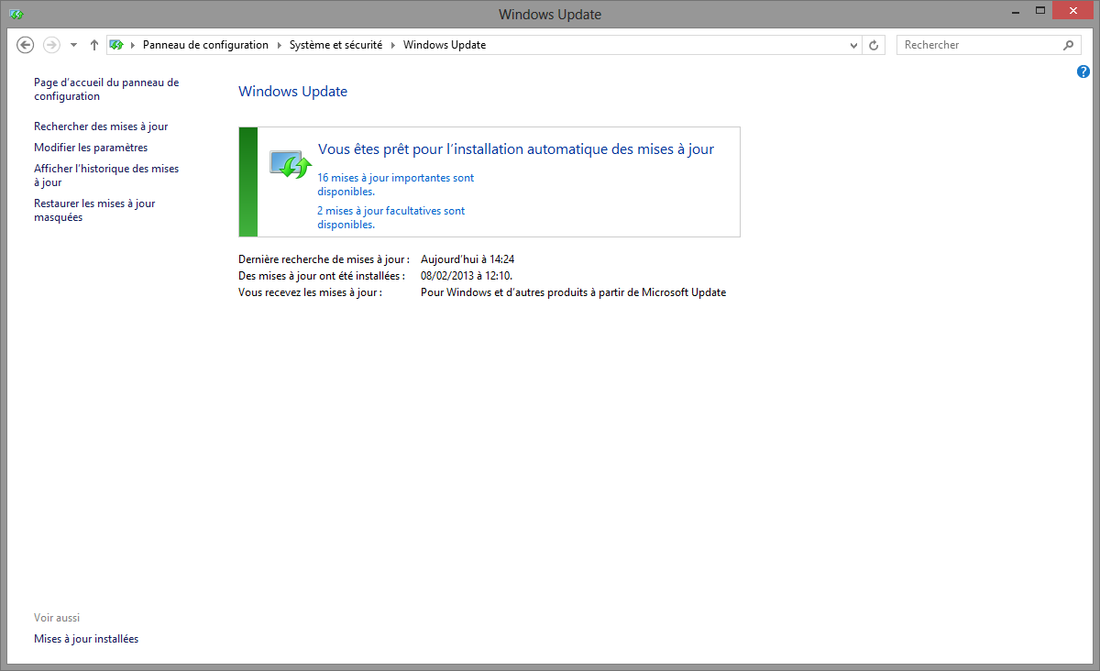
Task: Open the blue Help question mark
Action: 1083,72
